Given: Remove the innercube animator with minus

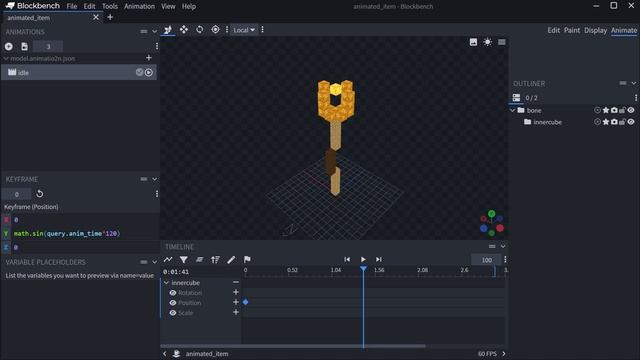Looking at the screenshot, I should pos(236,282).
